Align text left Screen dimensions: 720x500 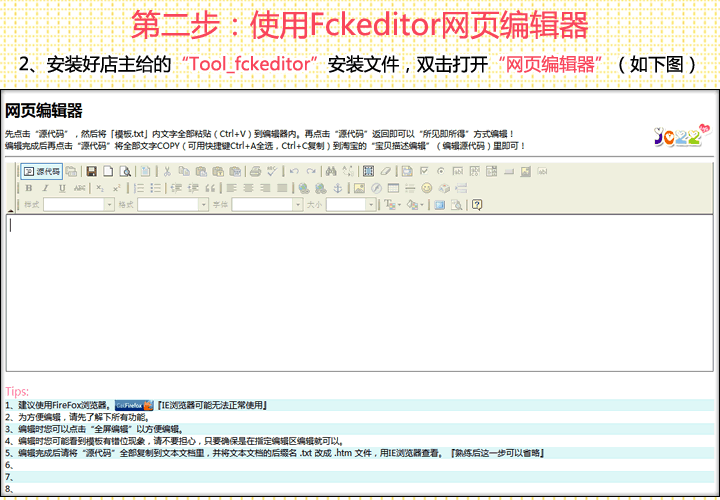point(231,188)
